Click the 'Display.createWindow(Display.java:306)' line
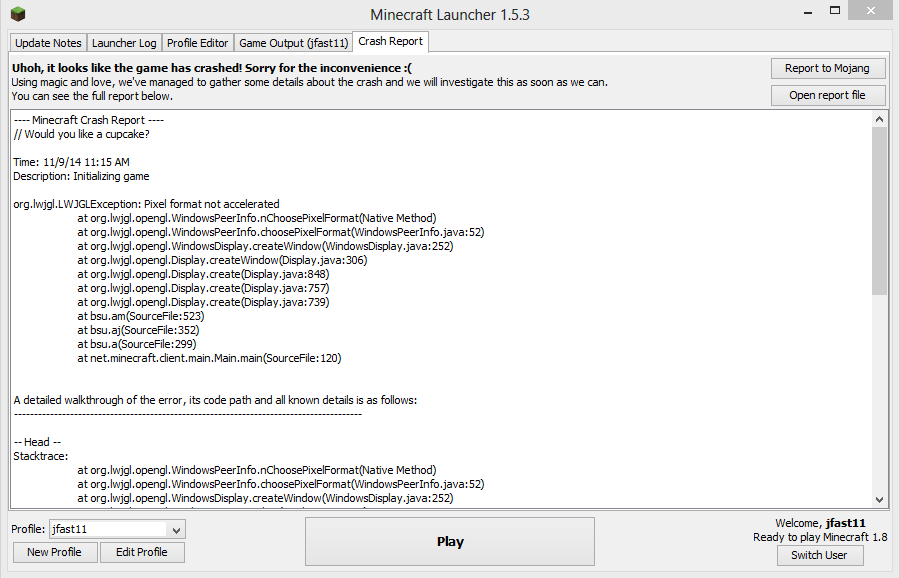 tap(222, 260)
